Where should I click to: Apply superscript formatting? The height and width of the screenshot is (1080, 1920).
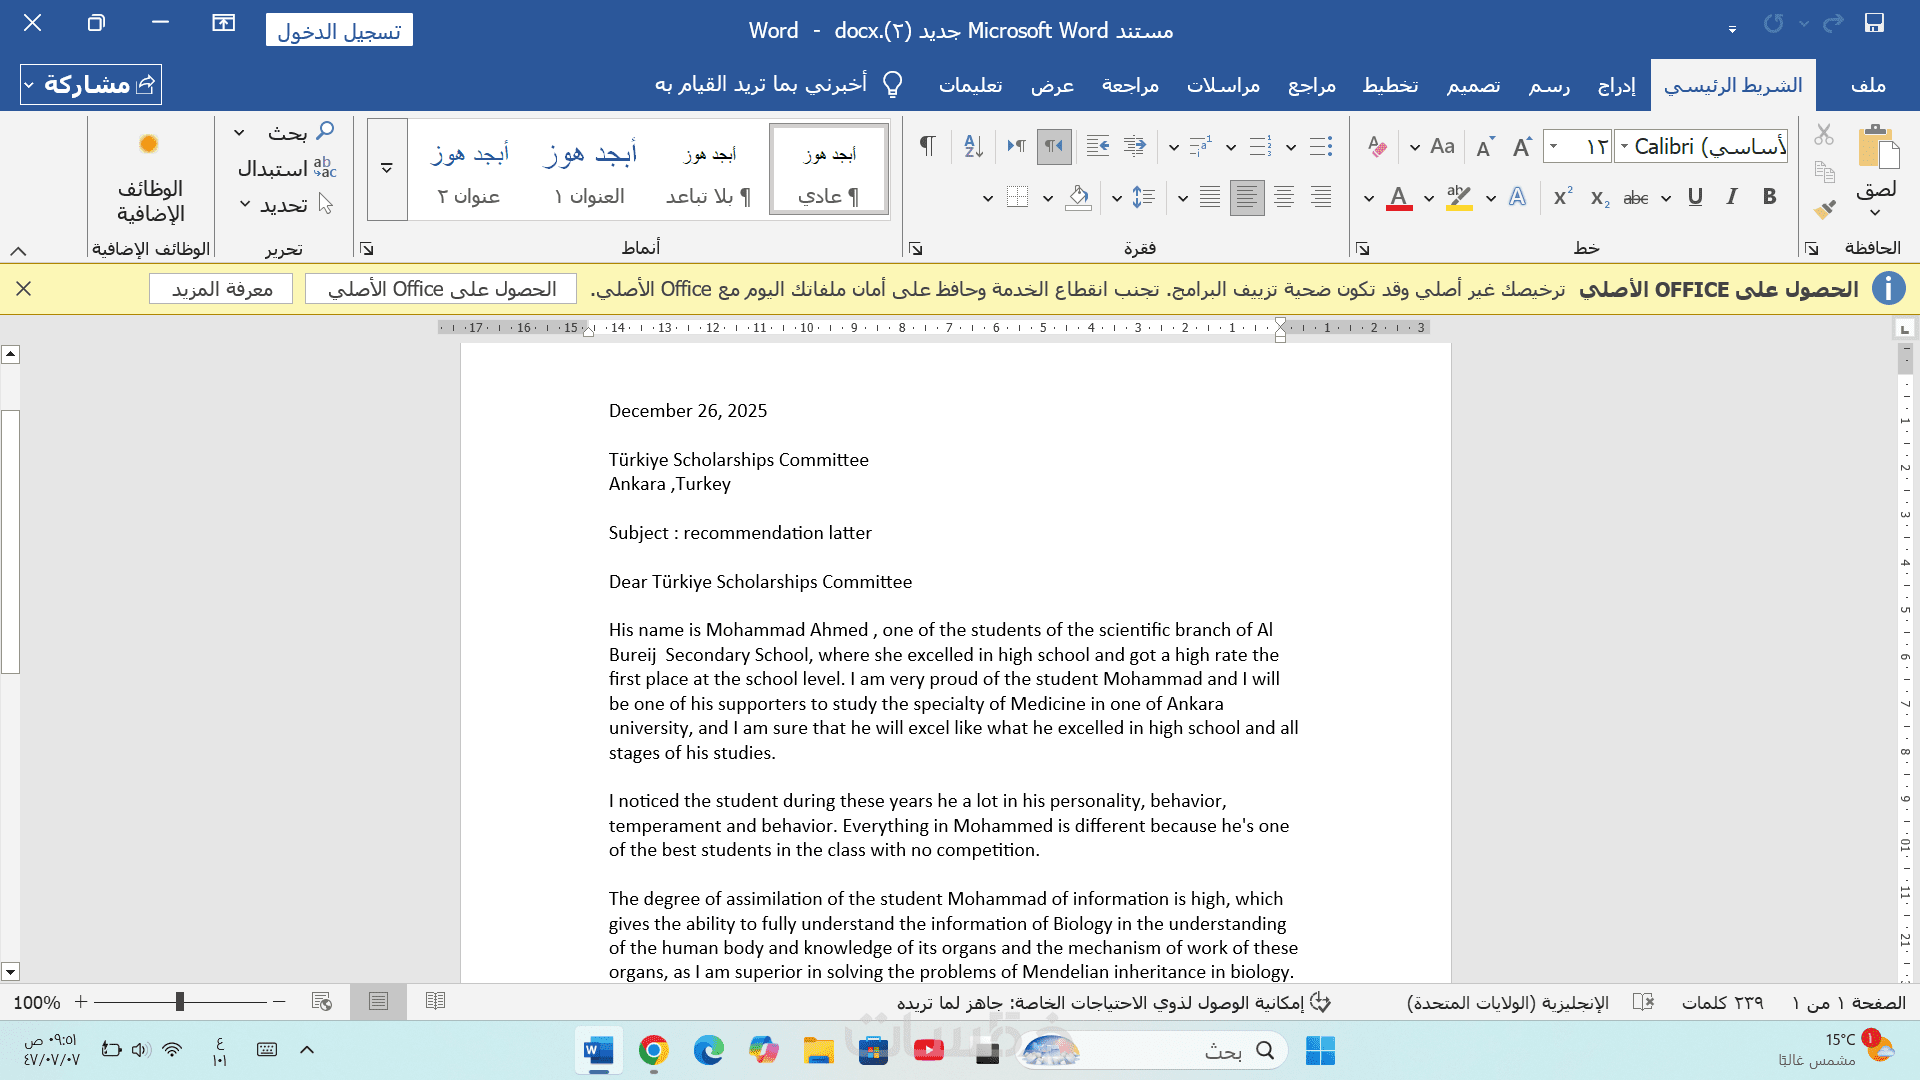[1562, 197]
